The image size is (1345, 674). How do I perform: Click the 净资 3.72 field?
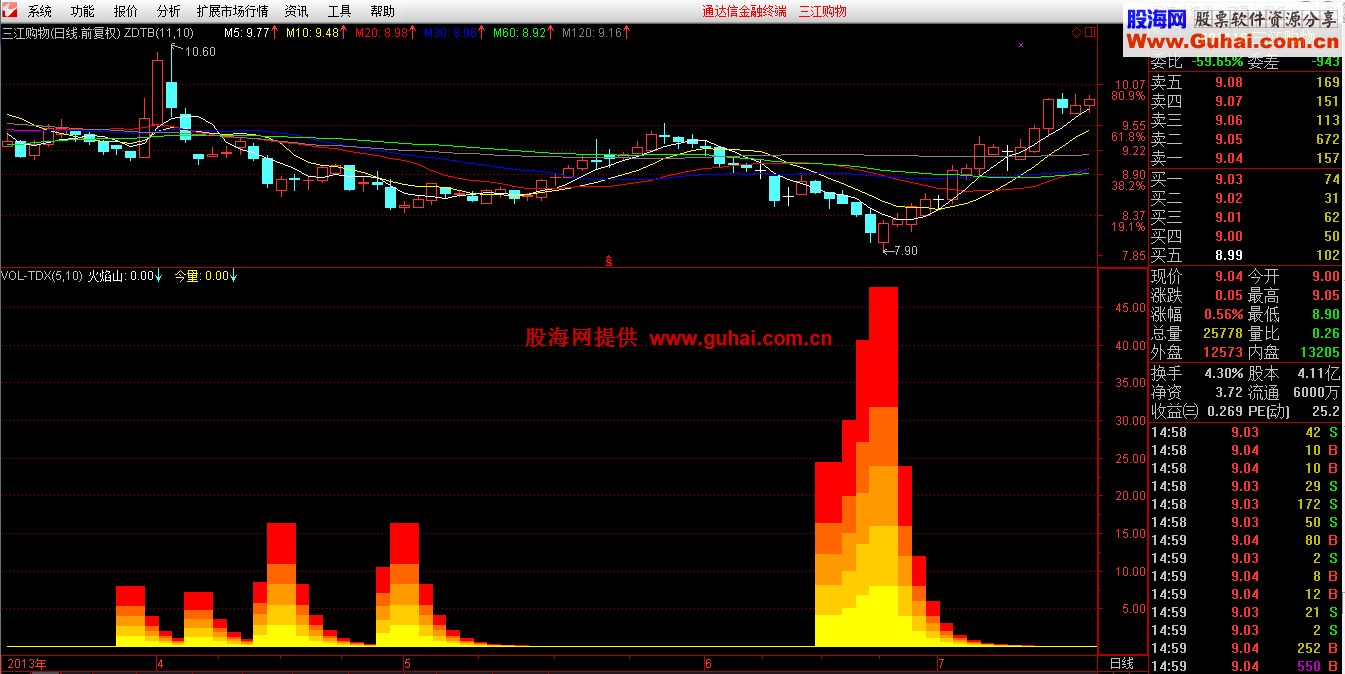click(1197, 392)
